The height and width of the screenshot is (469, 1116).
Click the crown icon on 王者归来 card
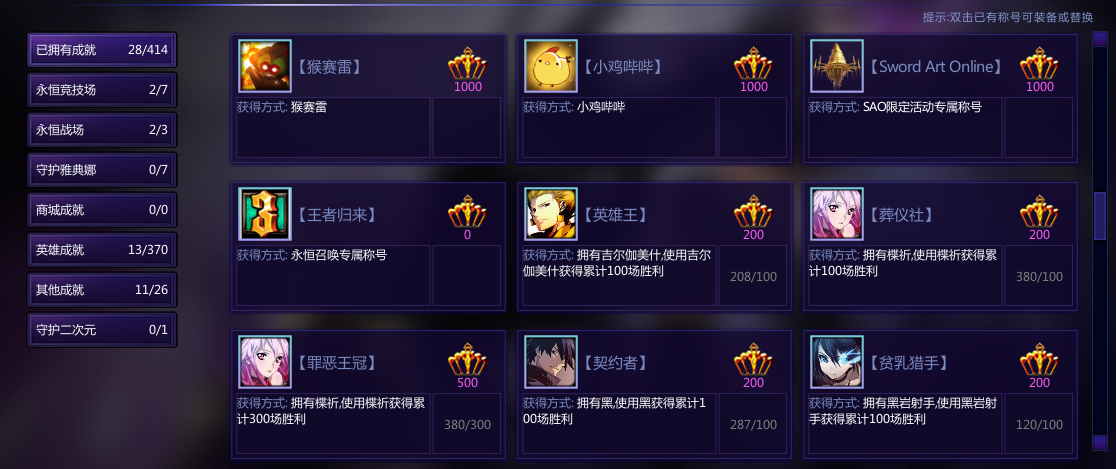click(467, 212)
